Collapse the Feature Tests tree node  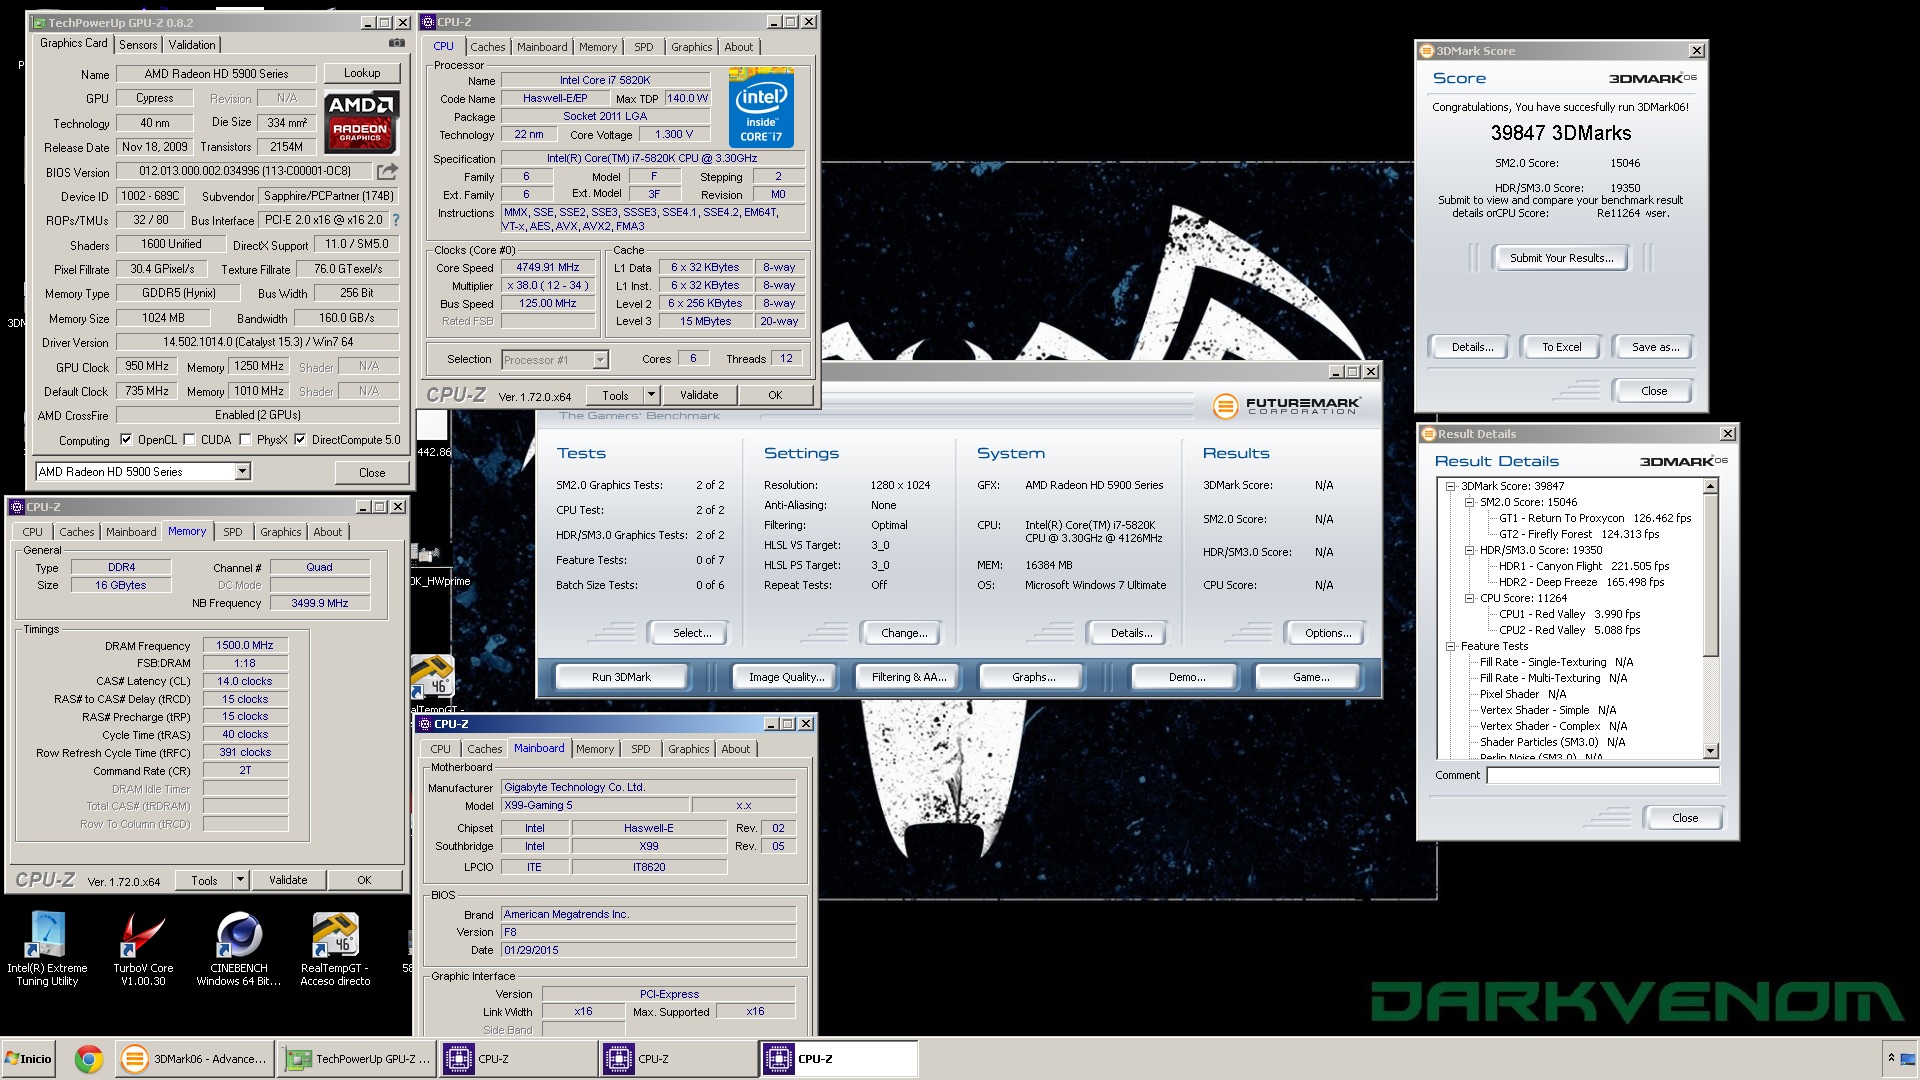[1450, 646]
